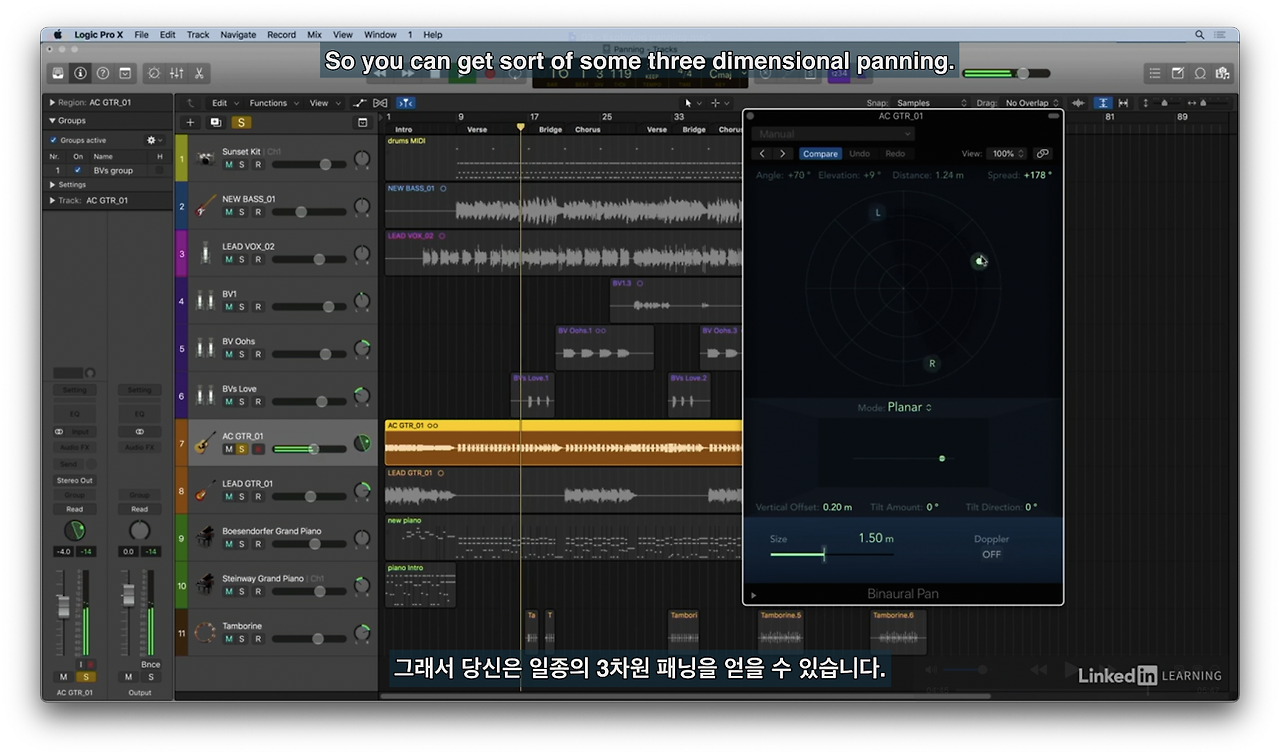Open the Track menu
The width and height of the screenshot is (1280, 756).
pyautogui.click(x=198, y=34)
